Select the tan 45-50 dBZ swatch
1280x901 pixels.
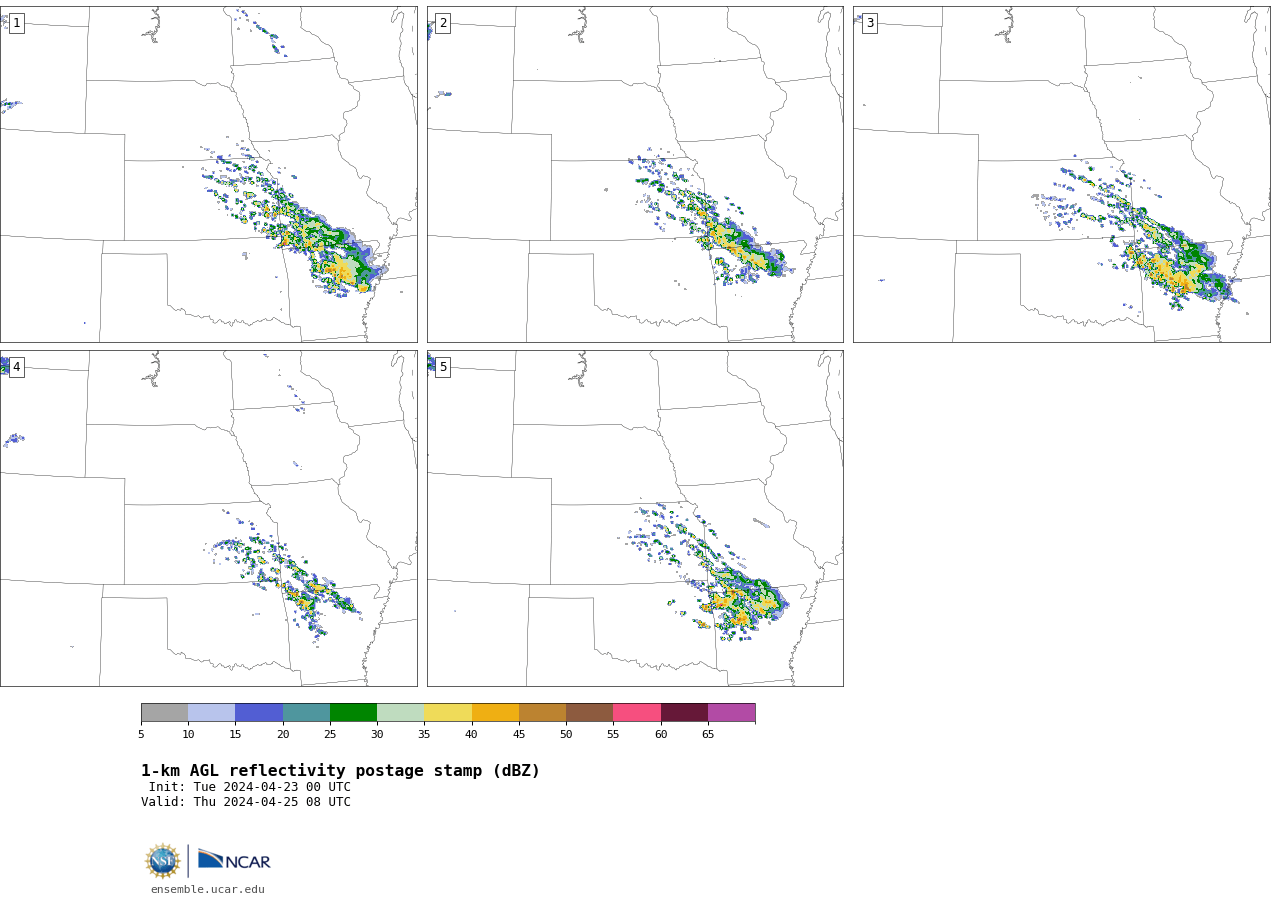click(542, 713)
